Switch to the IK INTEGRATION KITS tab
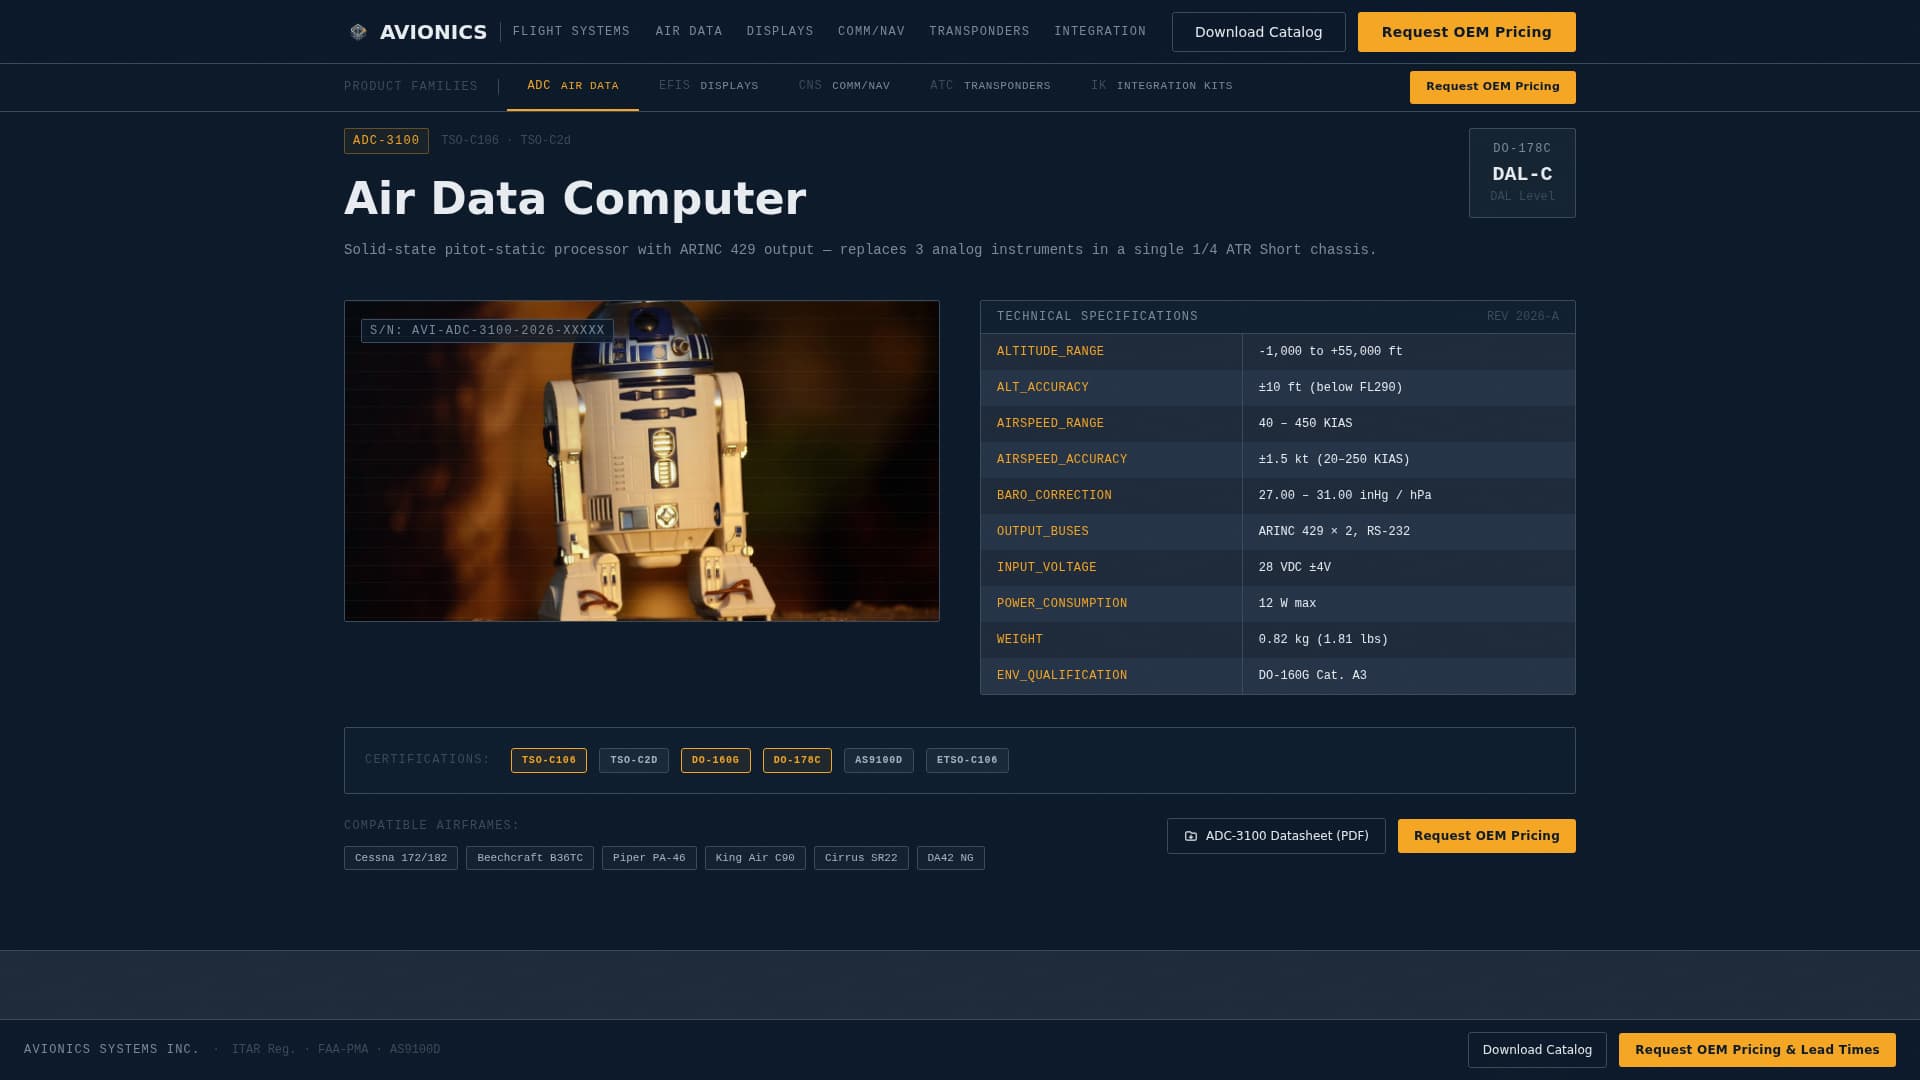The height and width of the screenshot is (1080, 1920). [1161, 86]
